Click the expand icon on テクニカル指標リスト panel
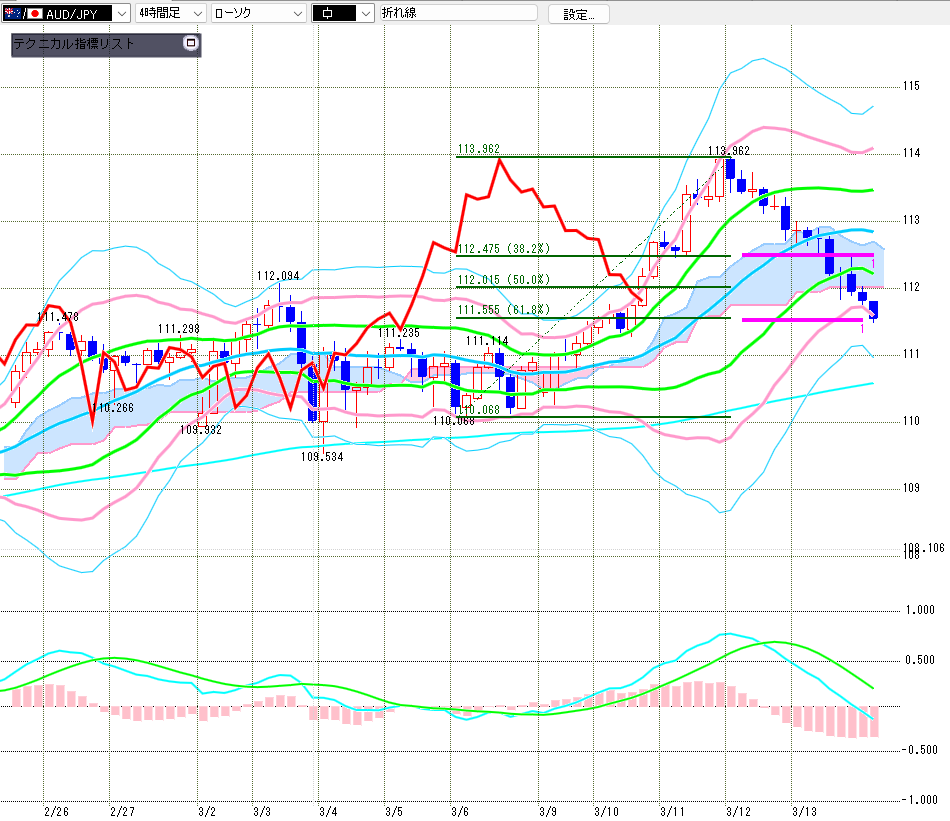Screen dimensions: 950x821 click(x=191, y=44)
